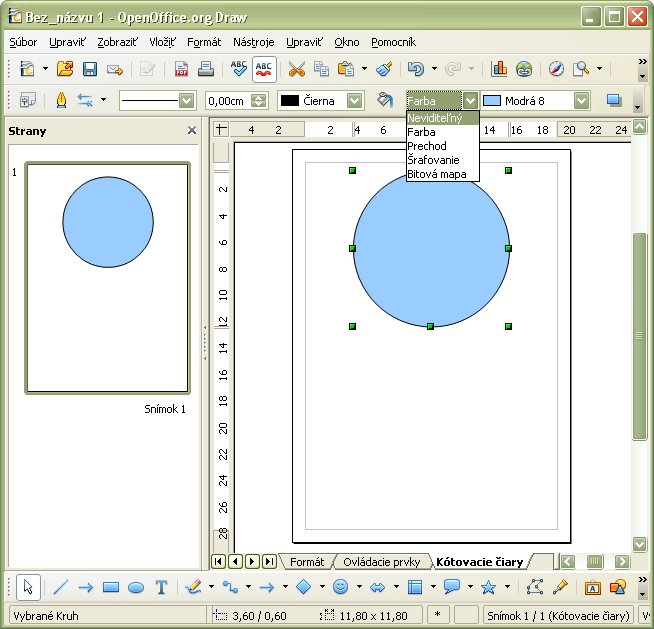Open the Nástroje menu
The height and width of the screenshot is (629, 654).
coord(254,42)
